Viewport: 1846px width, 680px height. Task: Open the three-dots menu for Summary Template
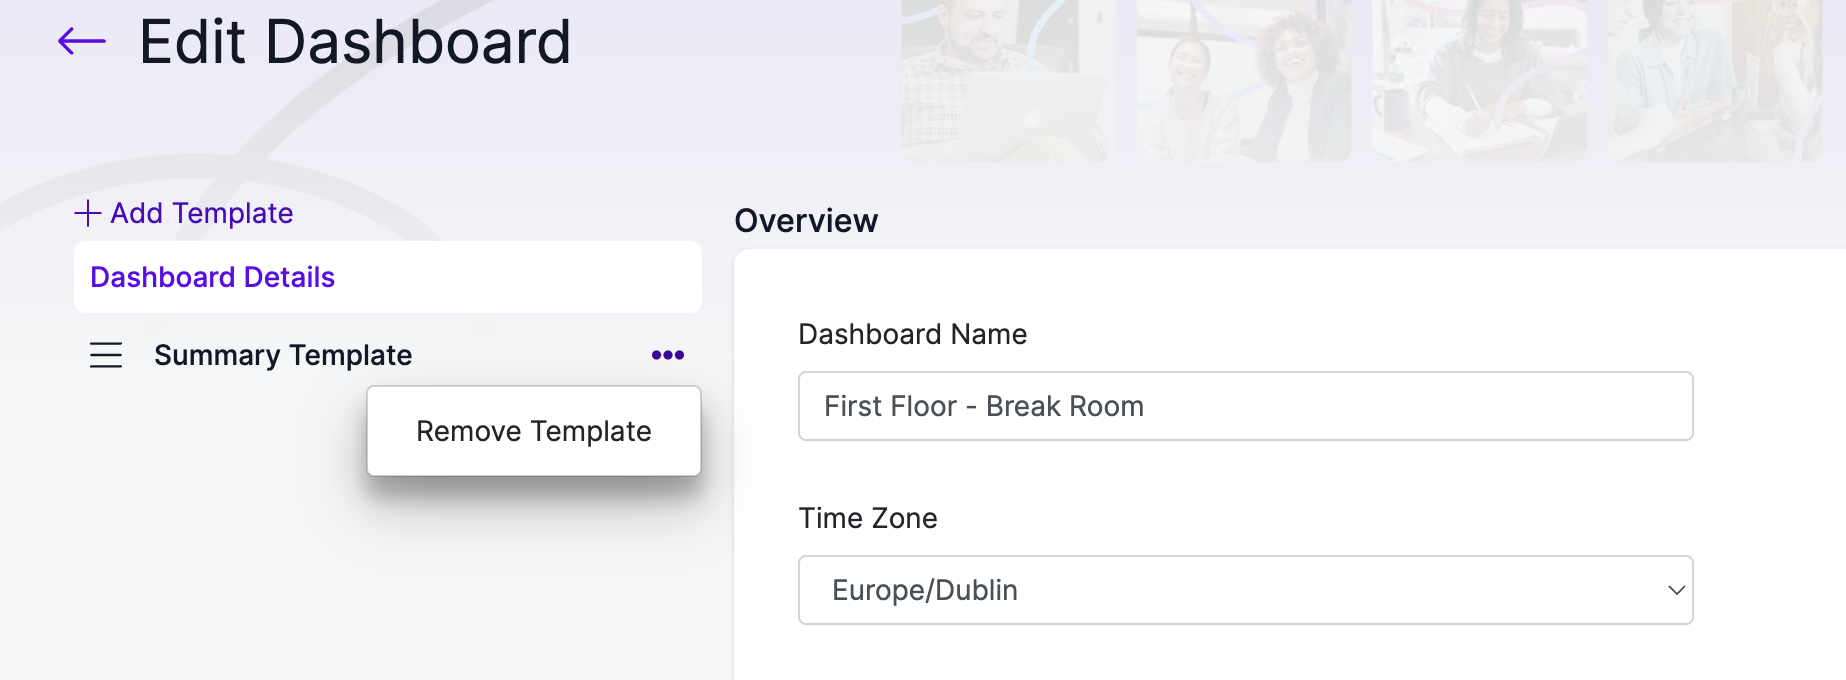667,355
